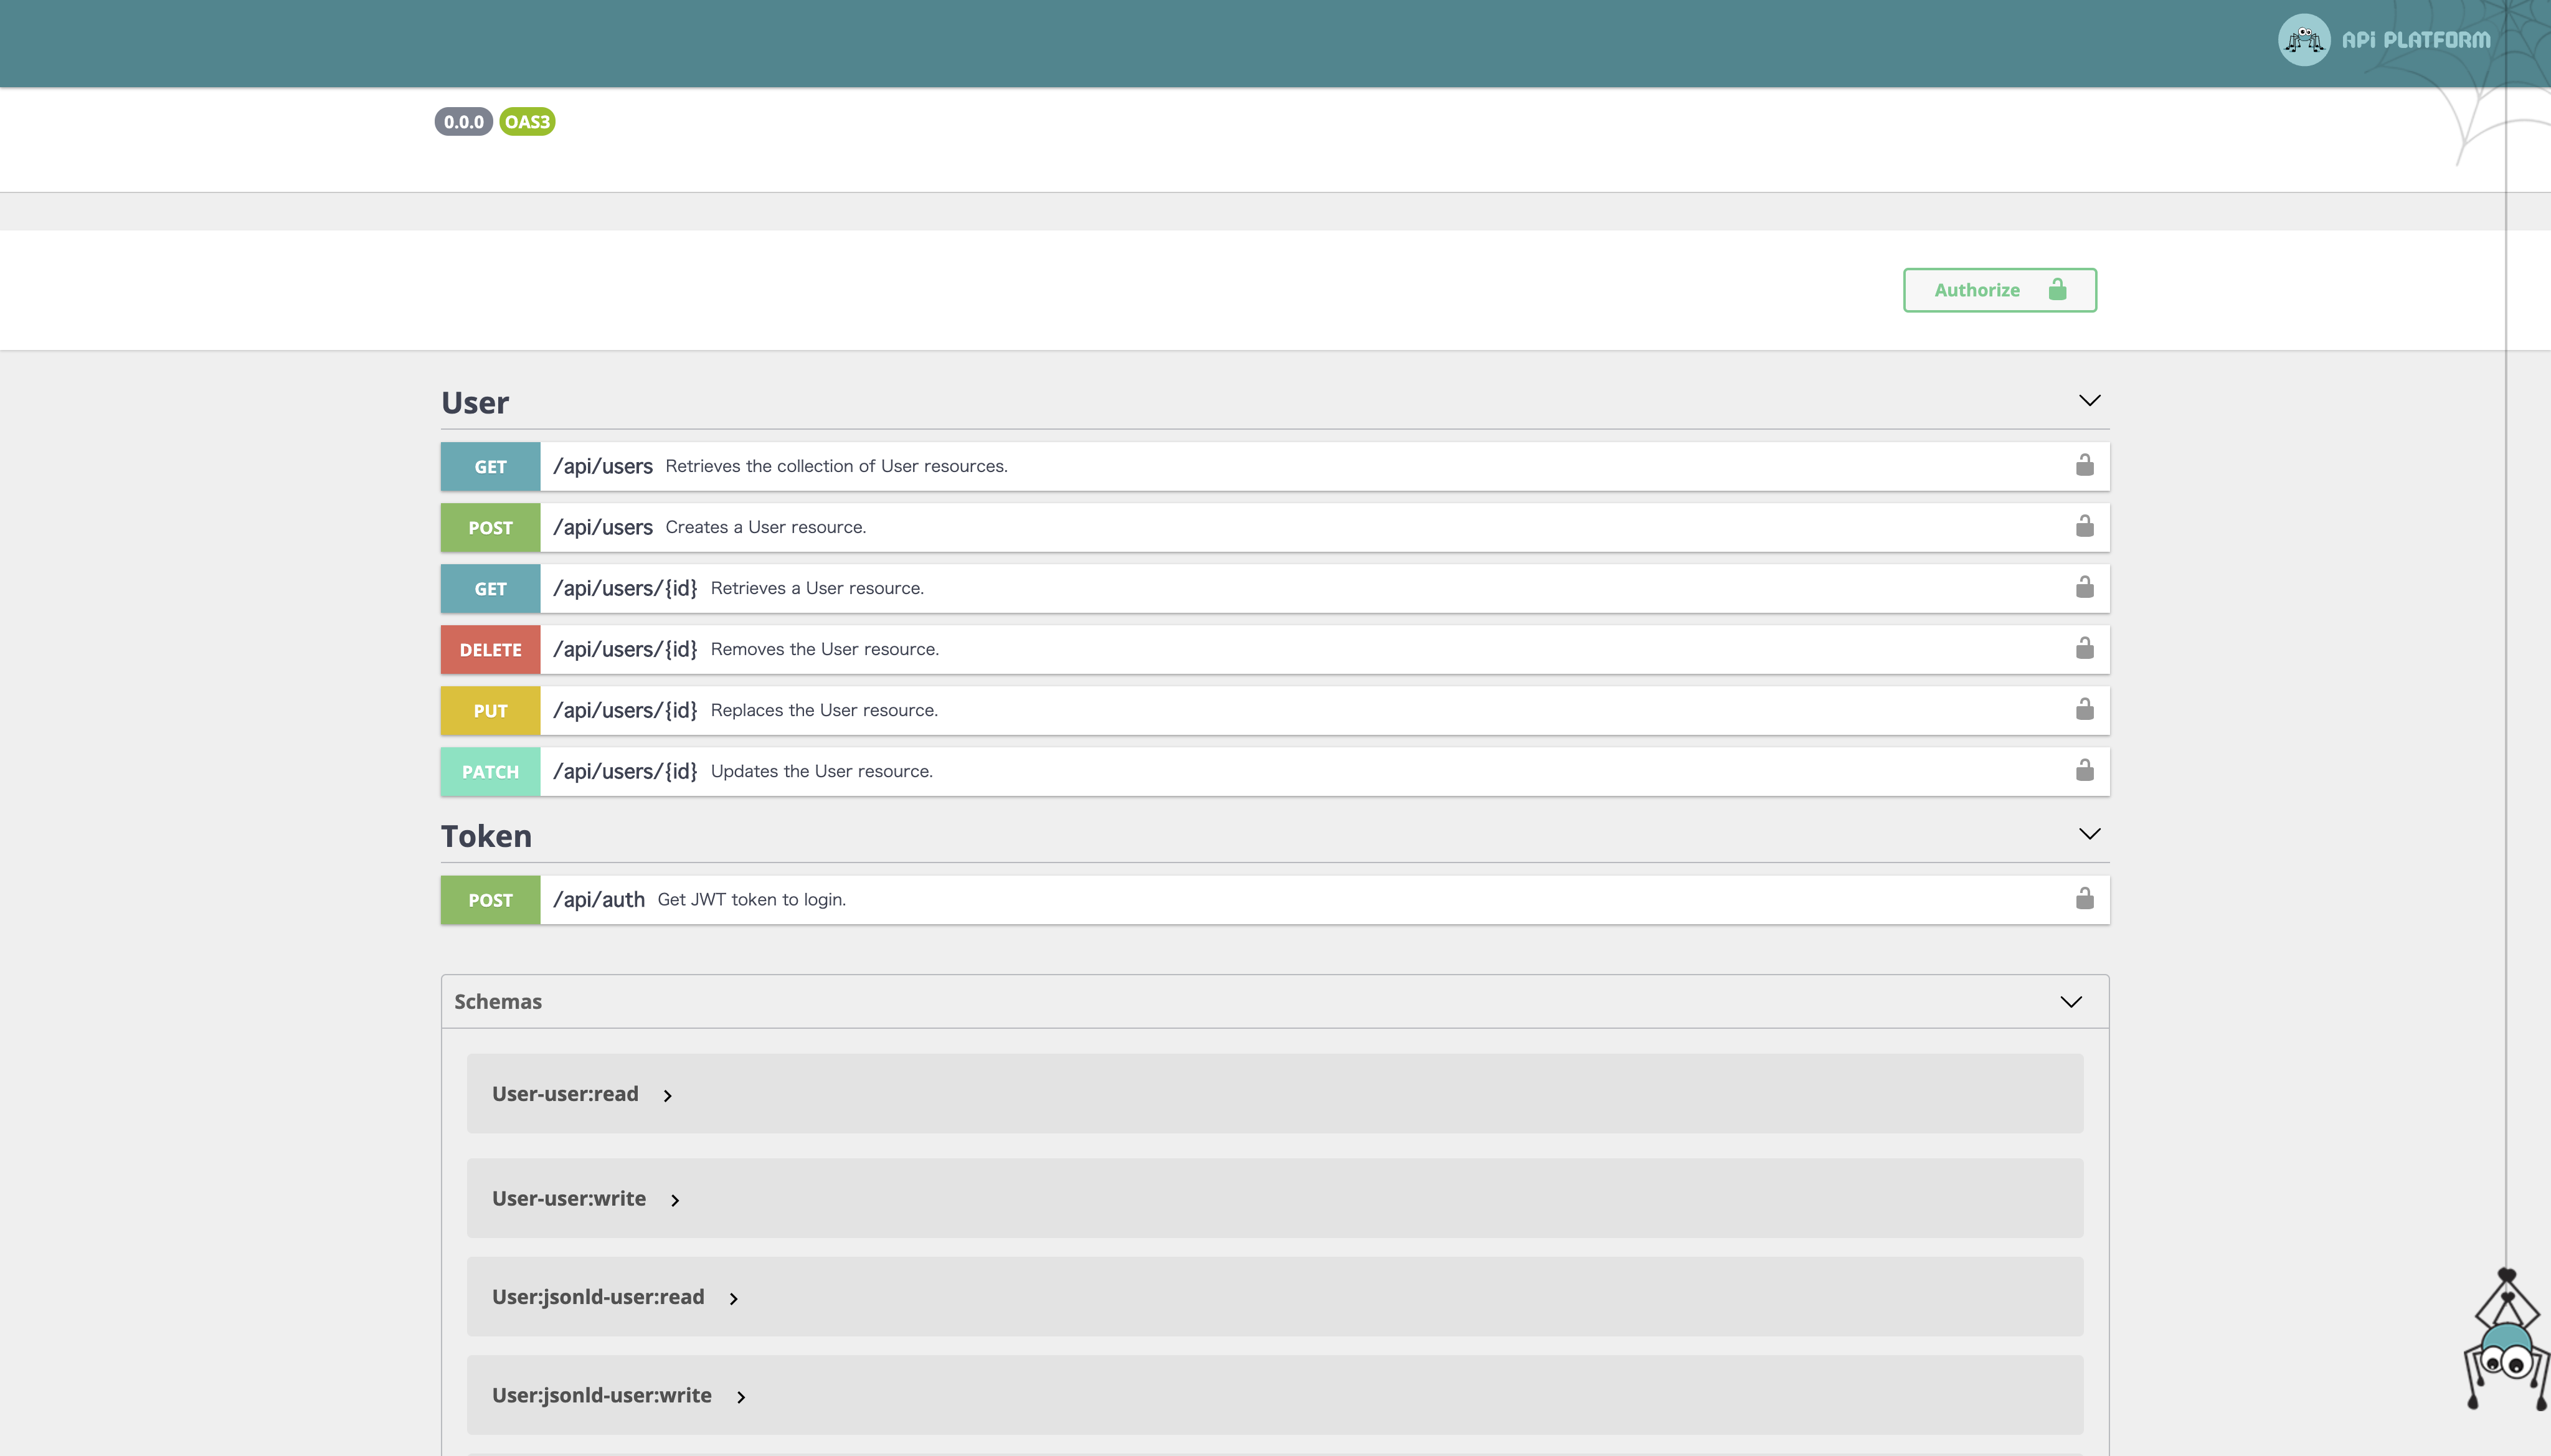Screen dimensions: 2551x1456
Task: Collapse the User section with its chevron
Action: [2089, 400]
